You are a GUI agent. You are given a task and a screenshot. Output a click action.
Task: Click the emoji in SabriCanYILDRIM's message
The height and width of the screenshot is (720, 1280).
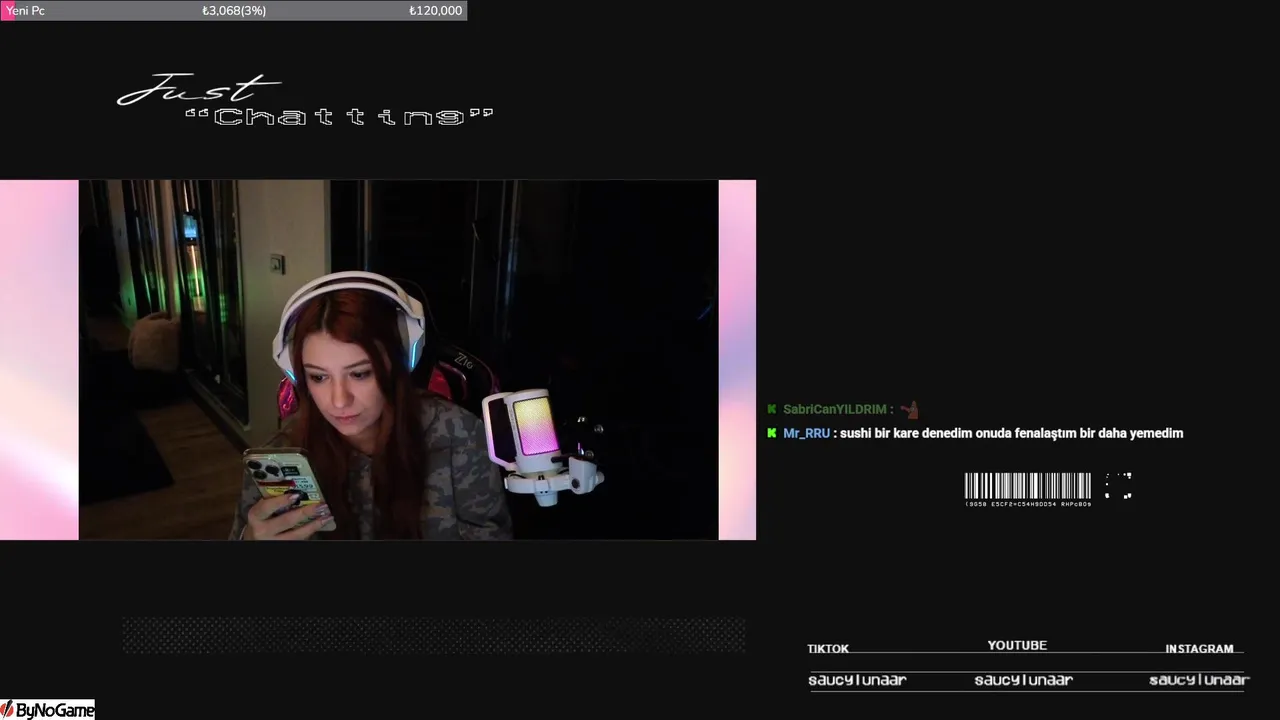coord(909,409)
